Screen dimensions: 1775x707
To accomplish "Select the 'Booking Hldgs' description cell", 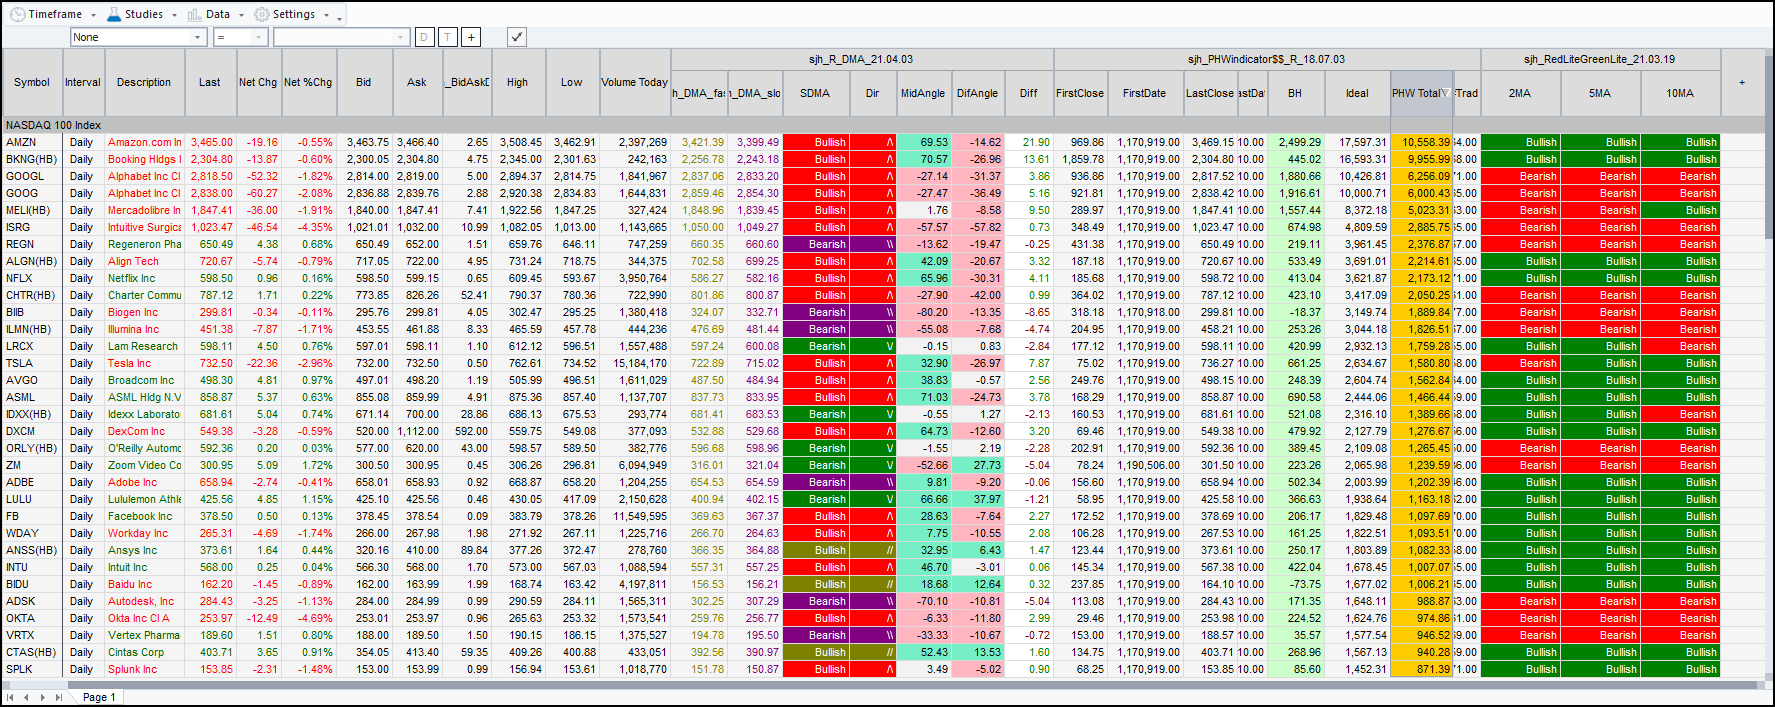I will coord(145,159).
